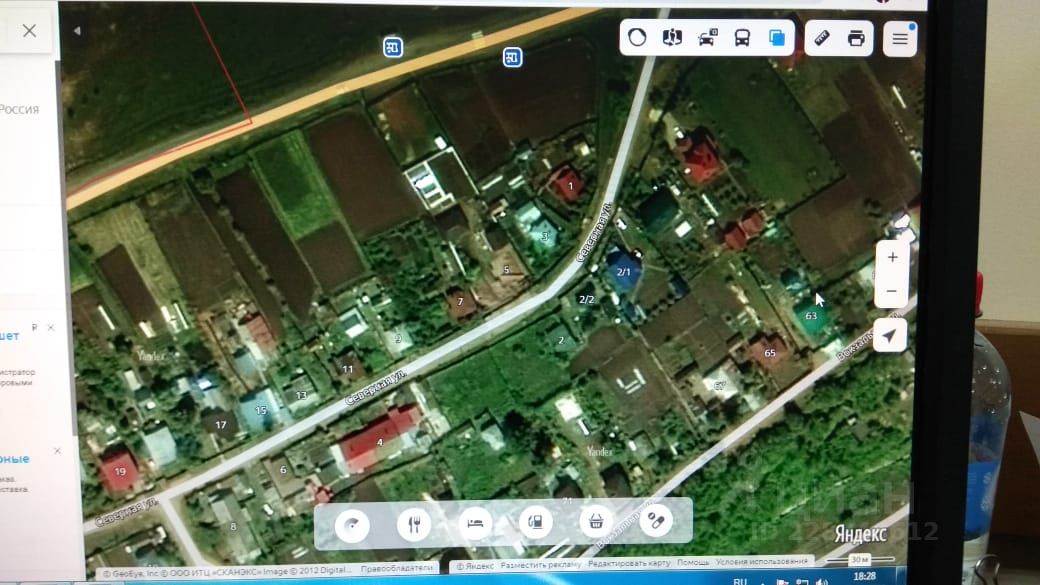This screenshot has height=585, width=1040.
Task: Click the blue stop marker beside the bus toolbar icon
Action: click(512, 58)
